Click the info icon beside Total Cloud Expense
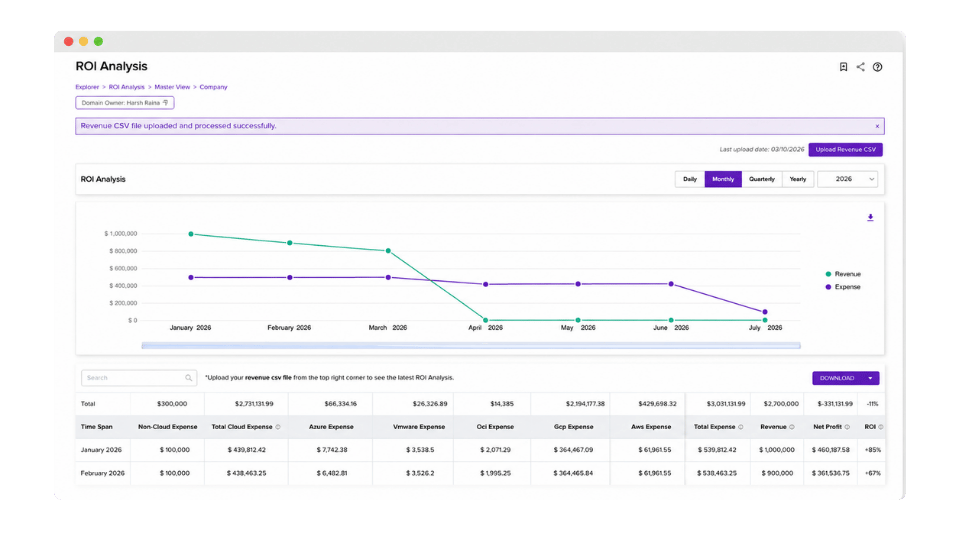 278,427
